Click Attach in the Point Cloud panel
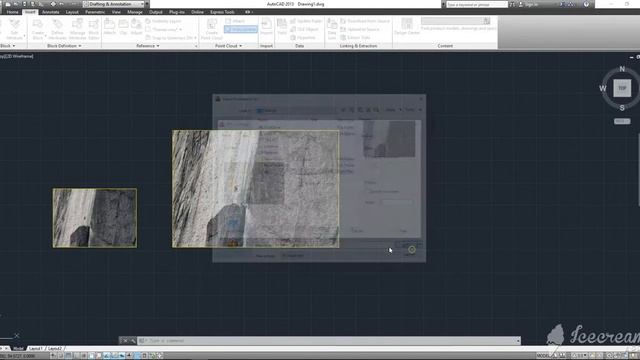640x360 pixels. 236,21
